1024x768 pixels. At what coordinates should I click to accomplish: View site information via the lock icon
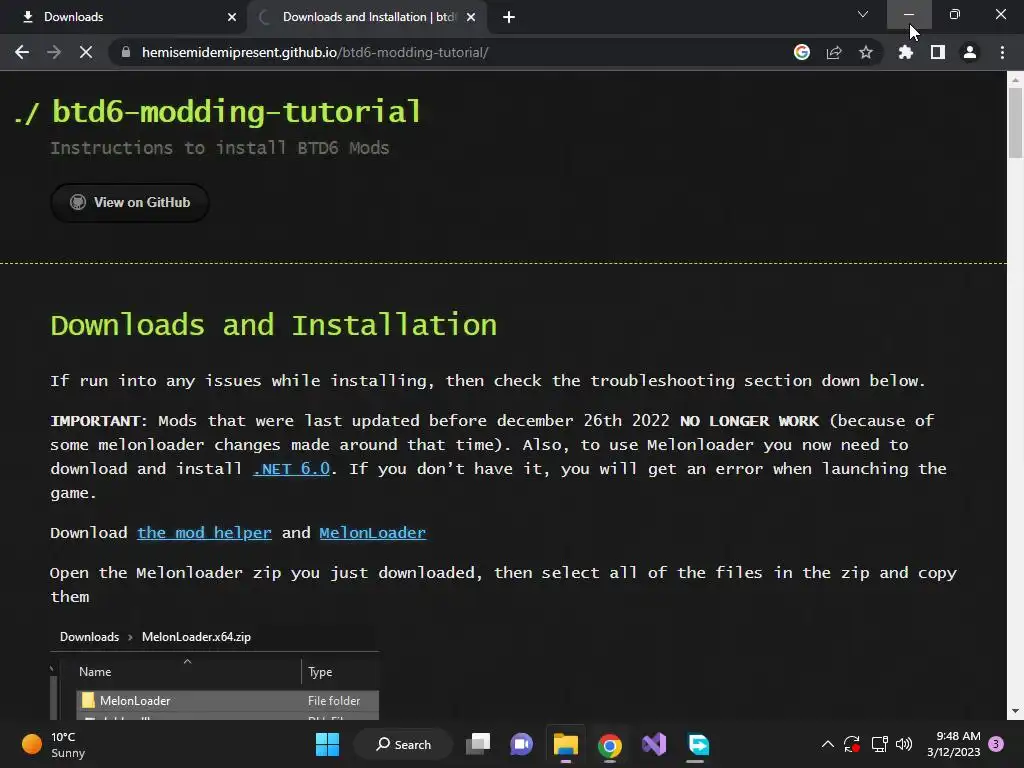tap(126, 52)
